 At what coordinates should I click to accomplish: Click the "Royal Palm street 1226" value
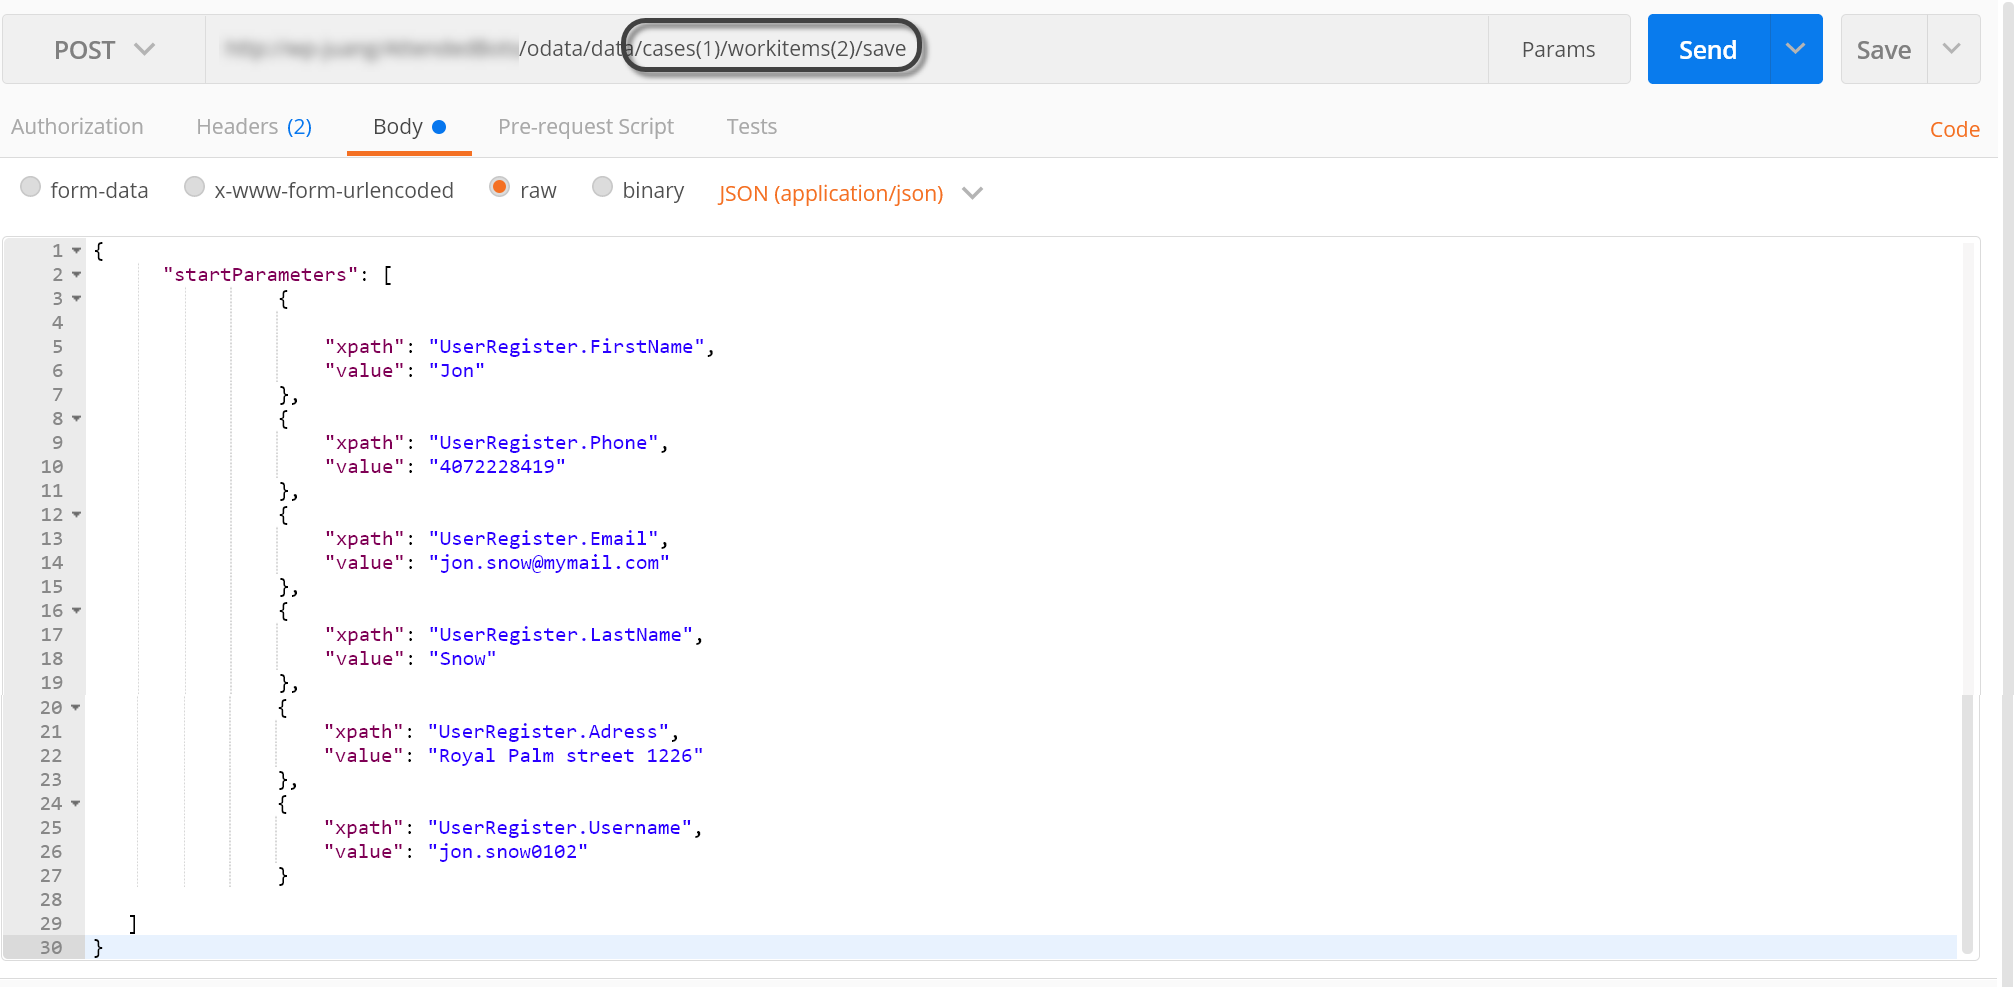coord(565,756)
